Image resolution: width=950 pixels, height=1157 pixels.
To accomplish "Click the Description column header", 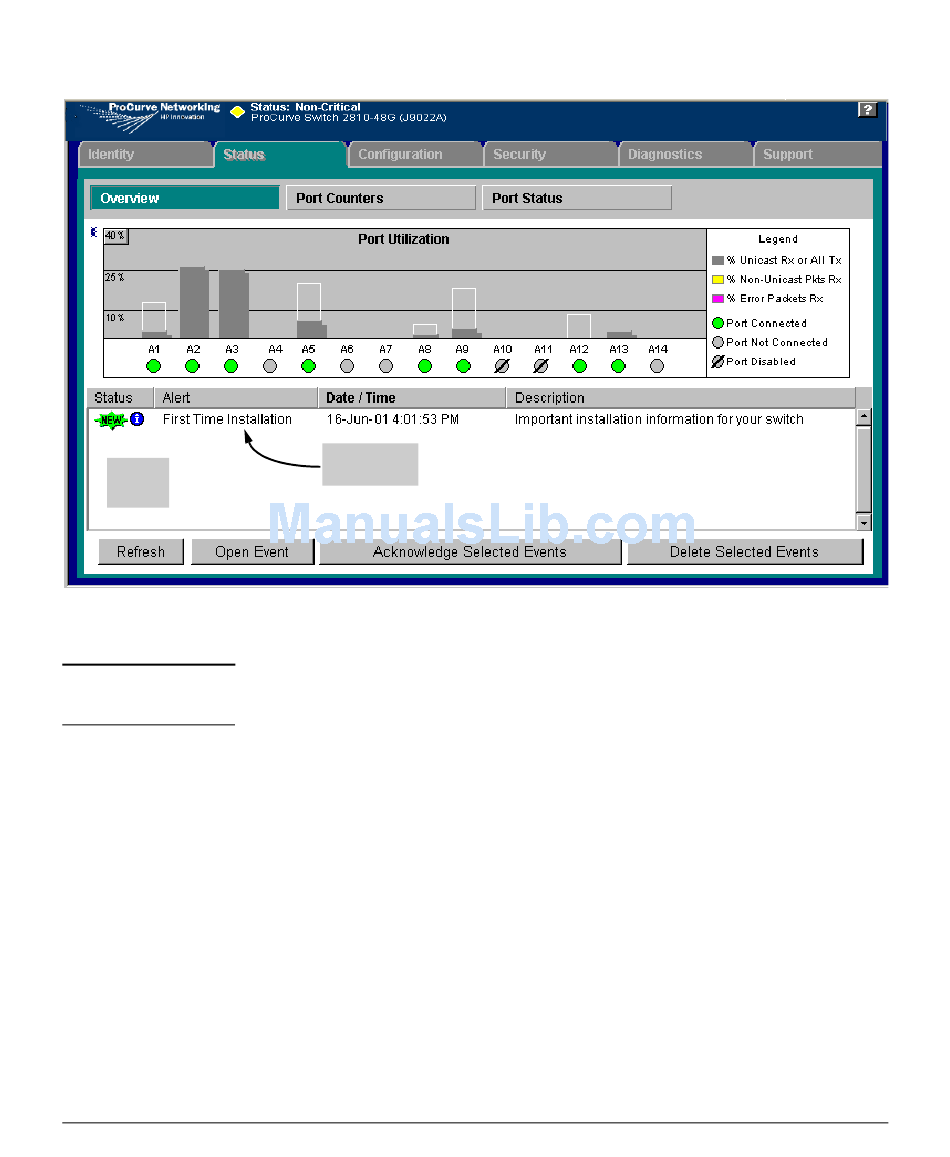I will (681, 398).
